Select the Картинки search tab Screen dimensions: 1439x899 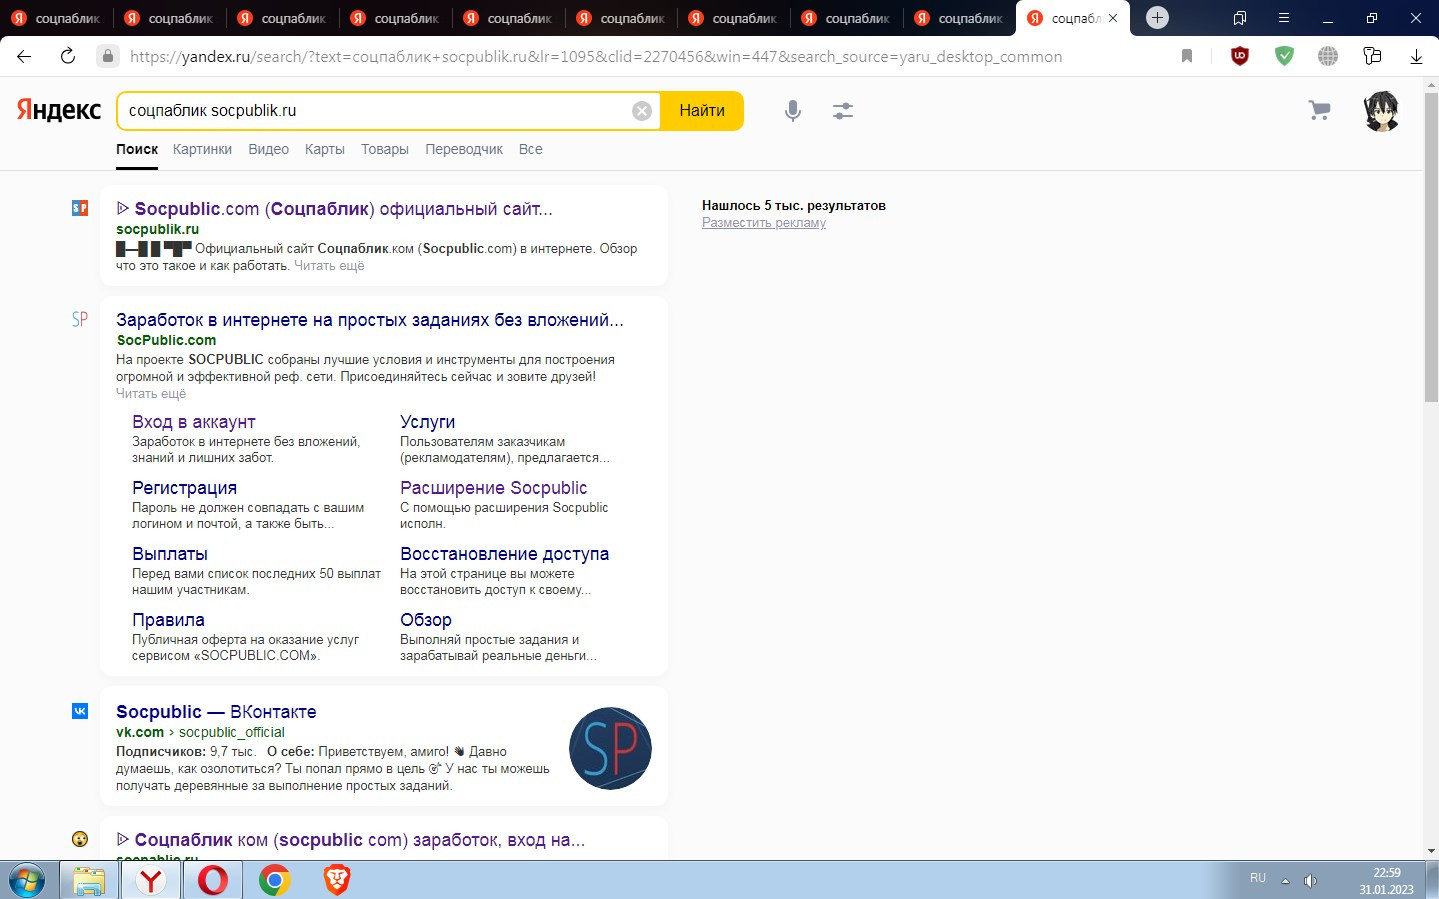point(202,149)
